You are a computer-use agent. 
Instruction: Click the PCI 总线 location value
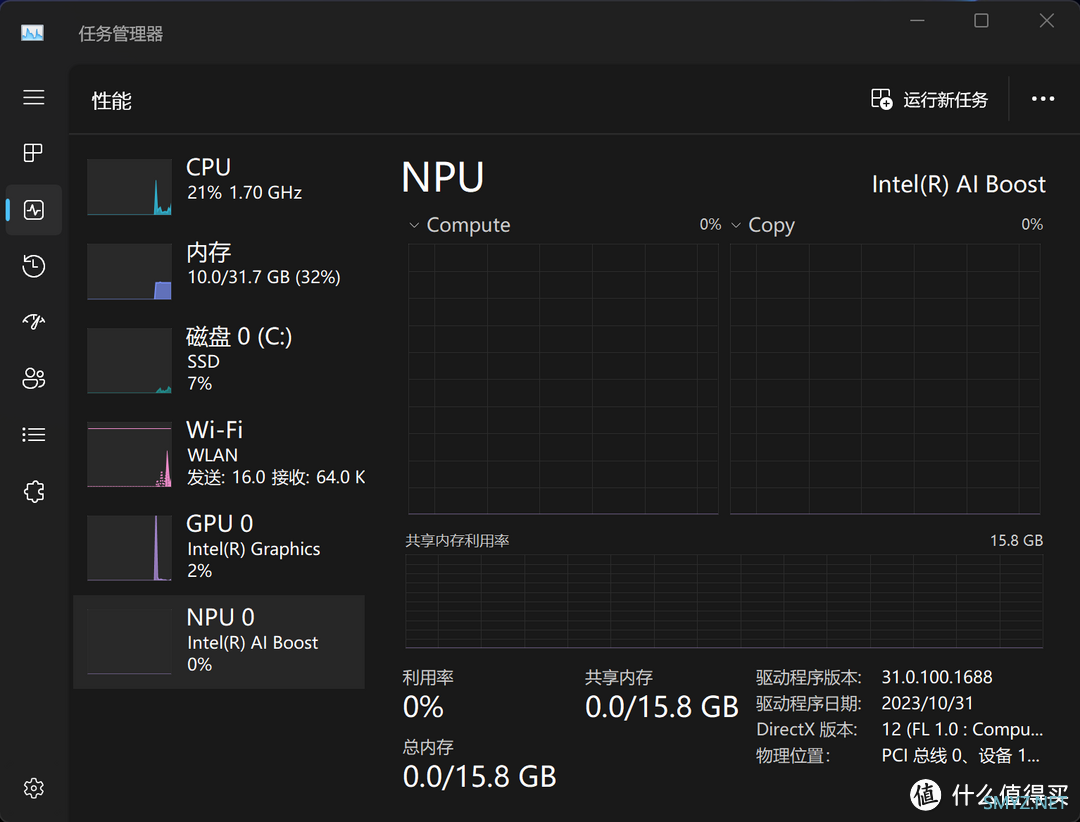point(960,756)
